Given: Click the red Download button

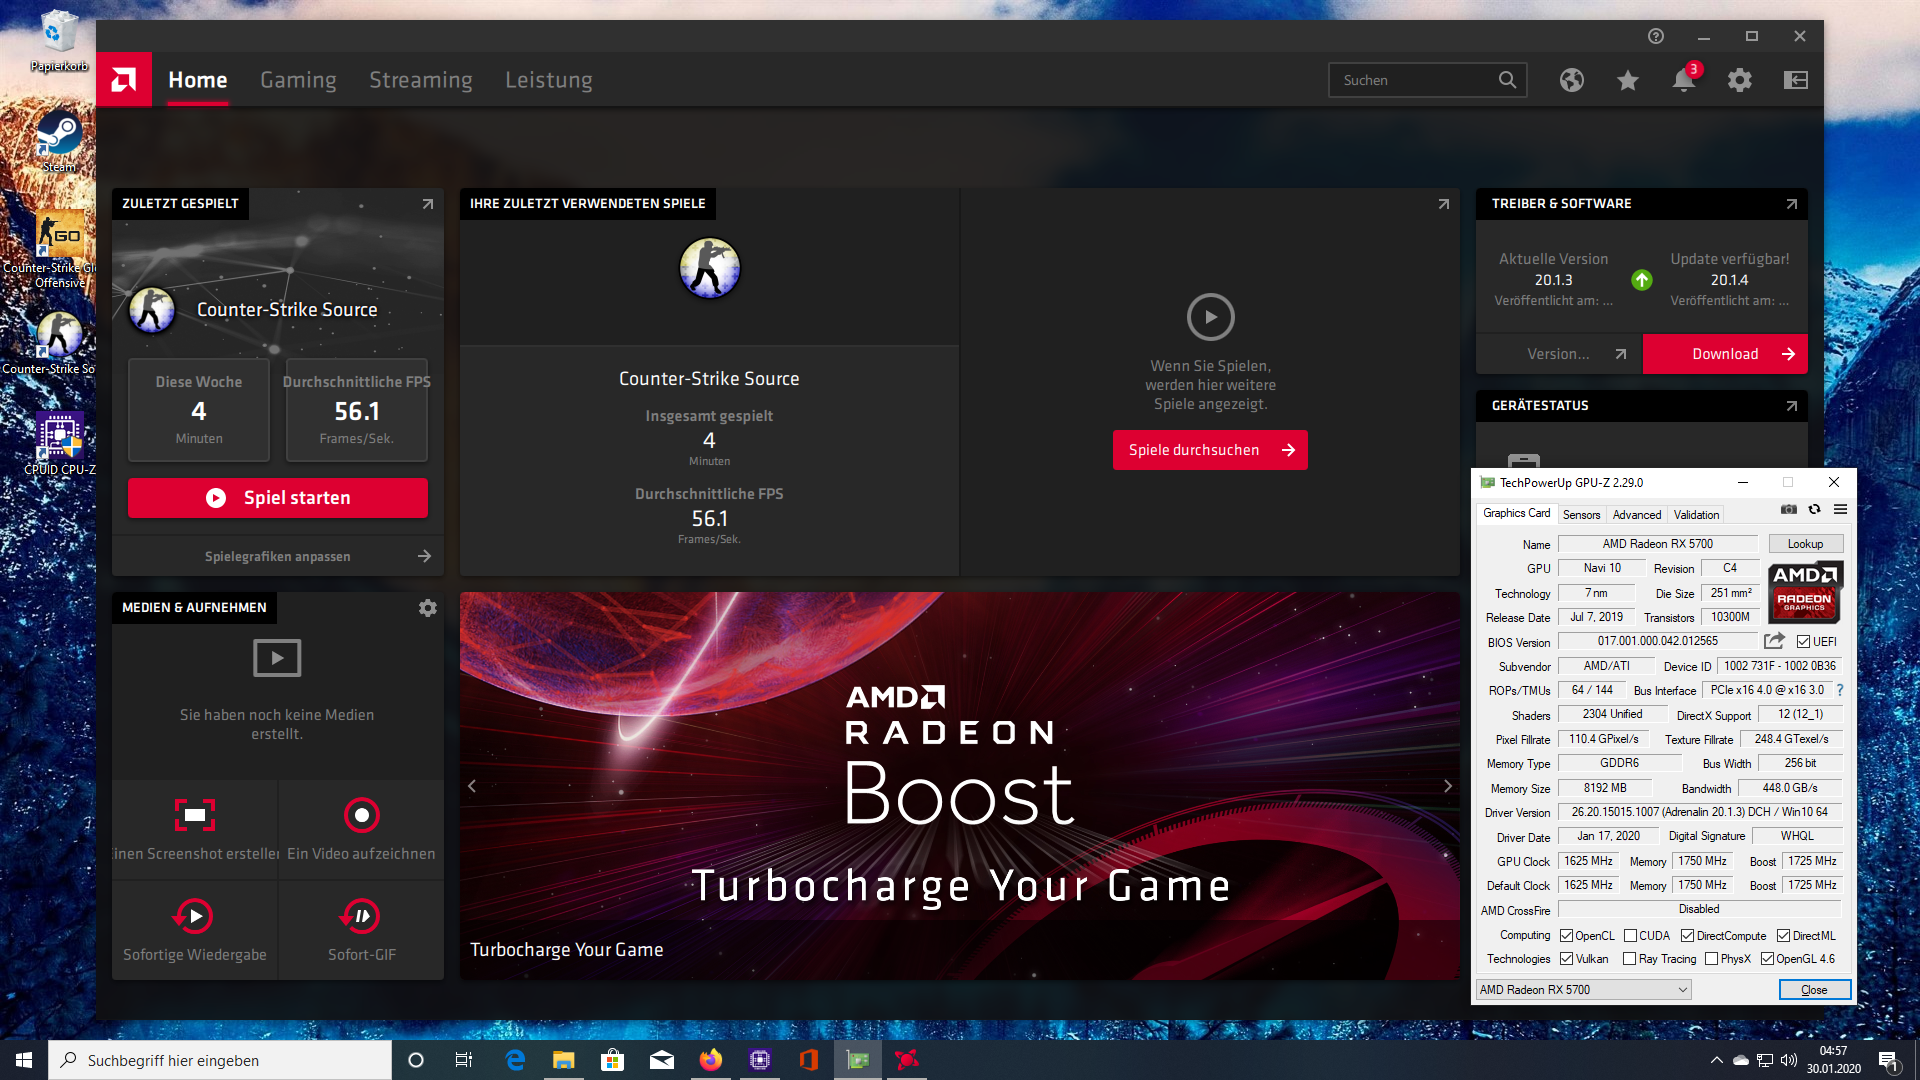Looking at the screenshot, I should (x=1724, y=354).
